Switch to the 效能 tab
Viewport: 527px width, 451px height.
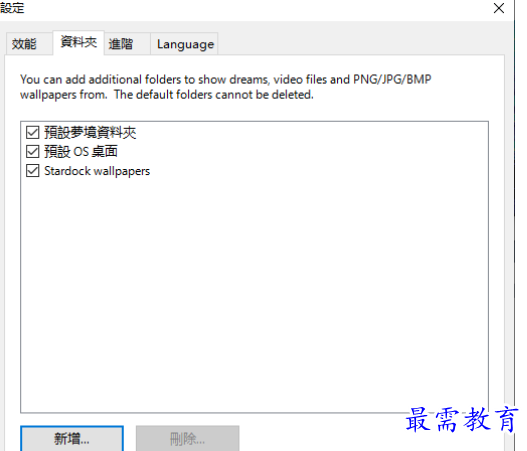click(x=29, y=44)
